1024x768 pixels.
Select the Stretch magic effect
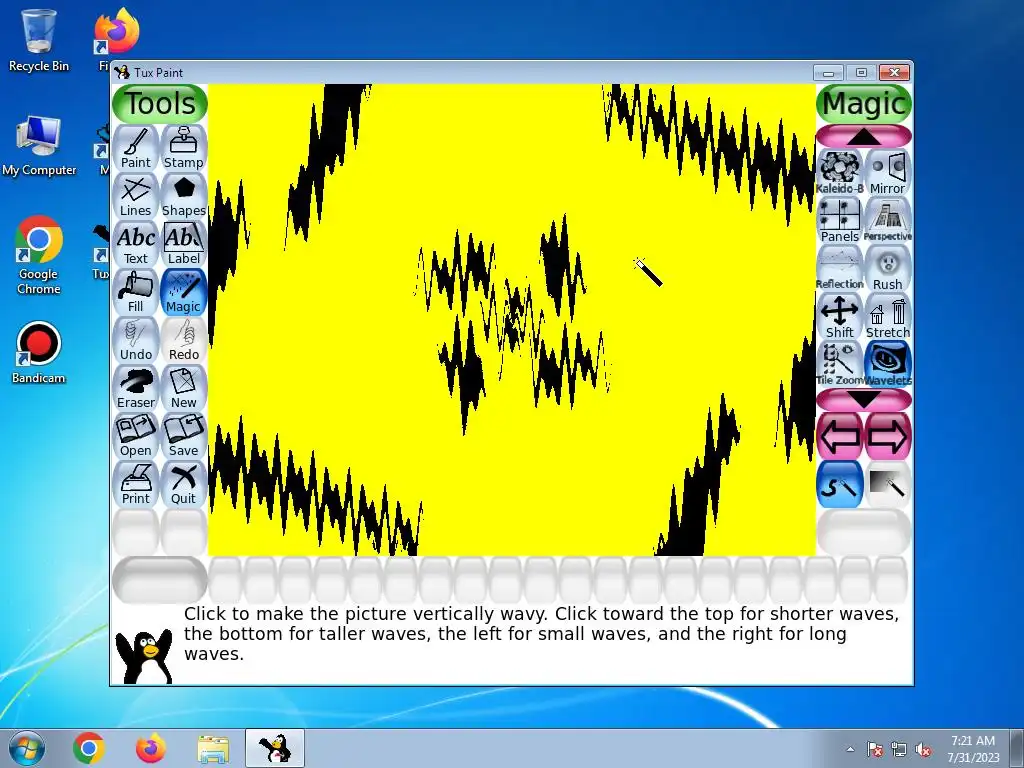[x=888, y=316]
